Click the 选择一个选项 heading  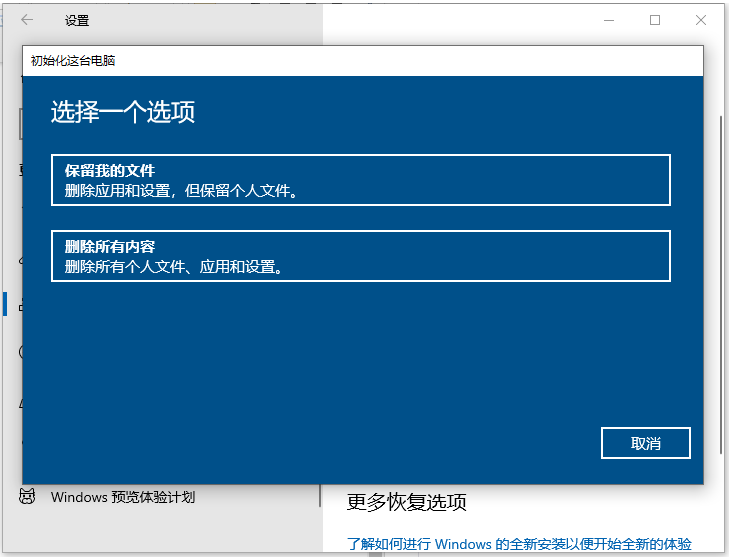point(122,112)
